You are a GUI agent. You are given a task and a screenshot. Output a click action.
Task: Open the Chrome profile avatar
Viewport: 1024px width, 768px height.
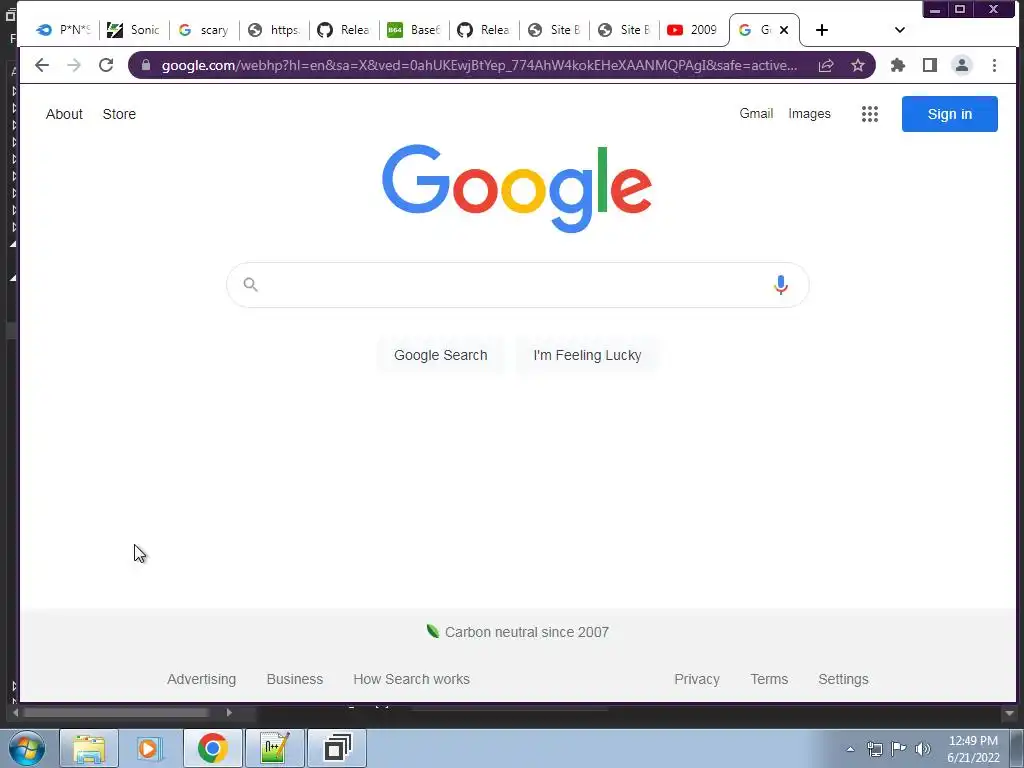tap(962, 65)
